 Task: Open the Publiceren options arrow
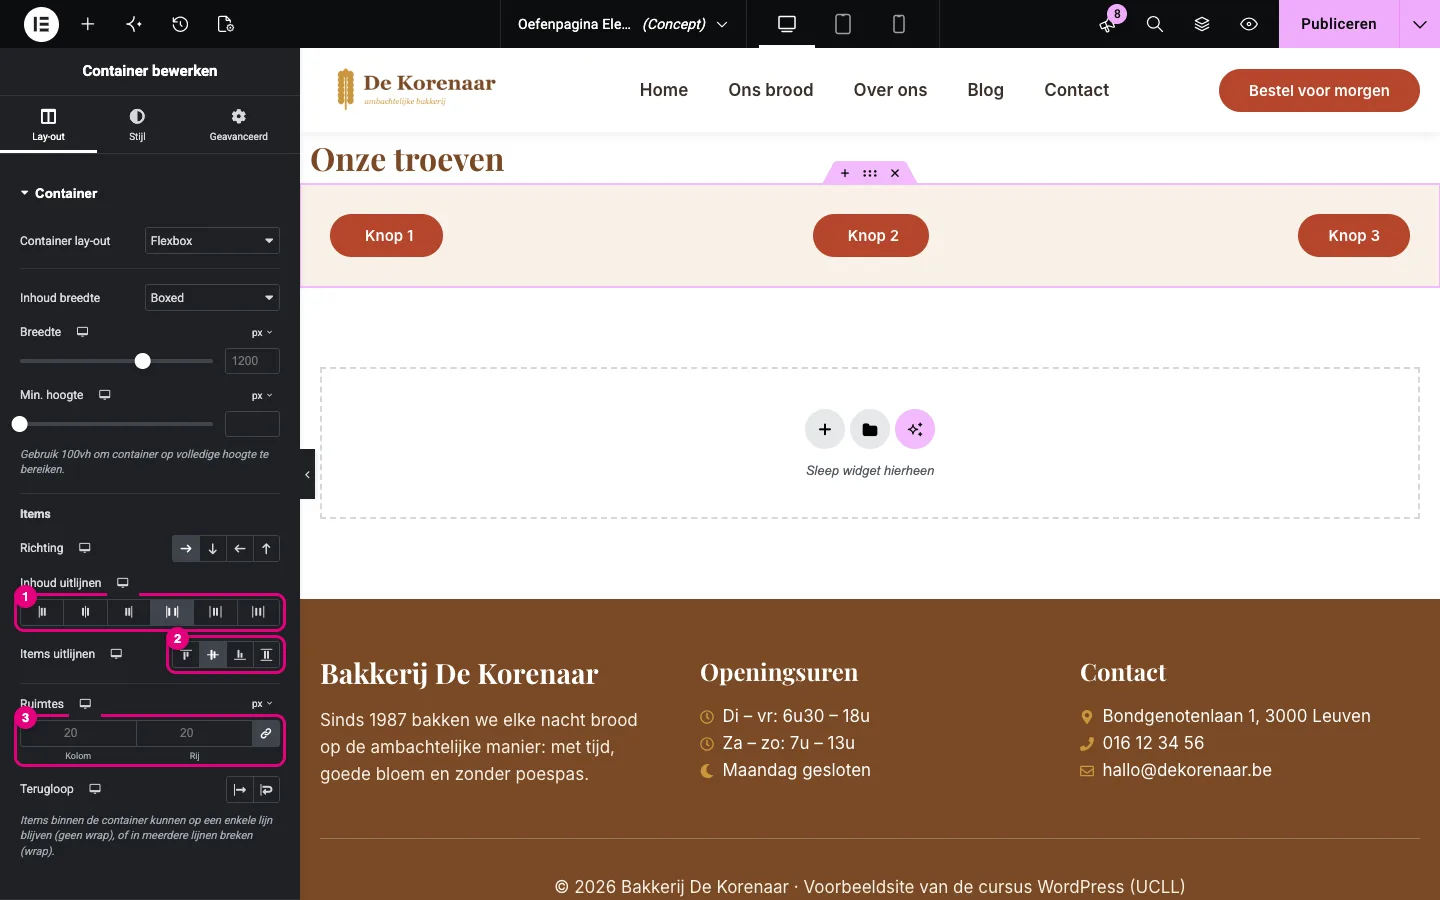(x=1420, y=24)
